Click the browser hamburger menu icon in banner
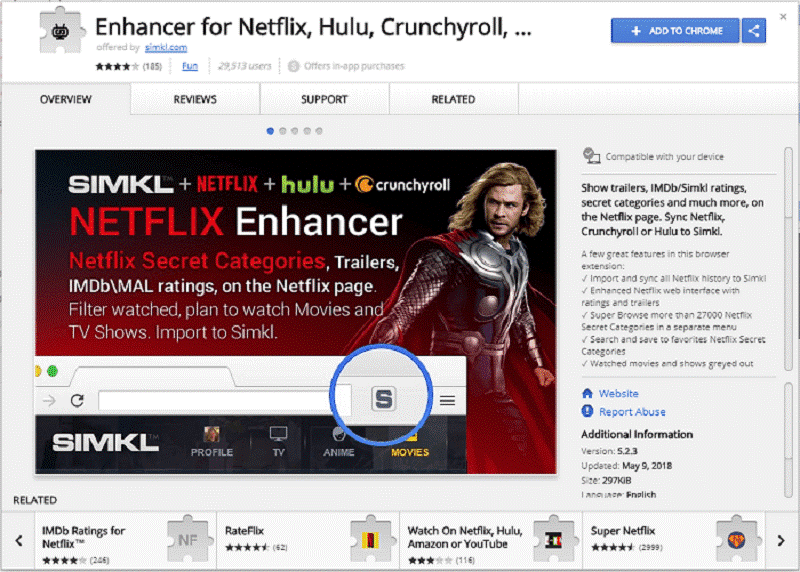Viewport: 800px width, 572px height. (x=448, y=401)
